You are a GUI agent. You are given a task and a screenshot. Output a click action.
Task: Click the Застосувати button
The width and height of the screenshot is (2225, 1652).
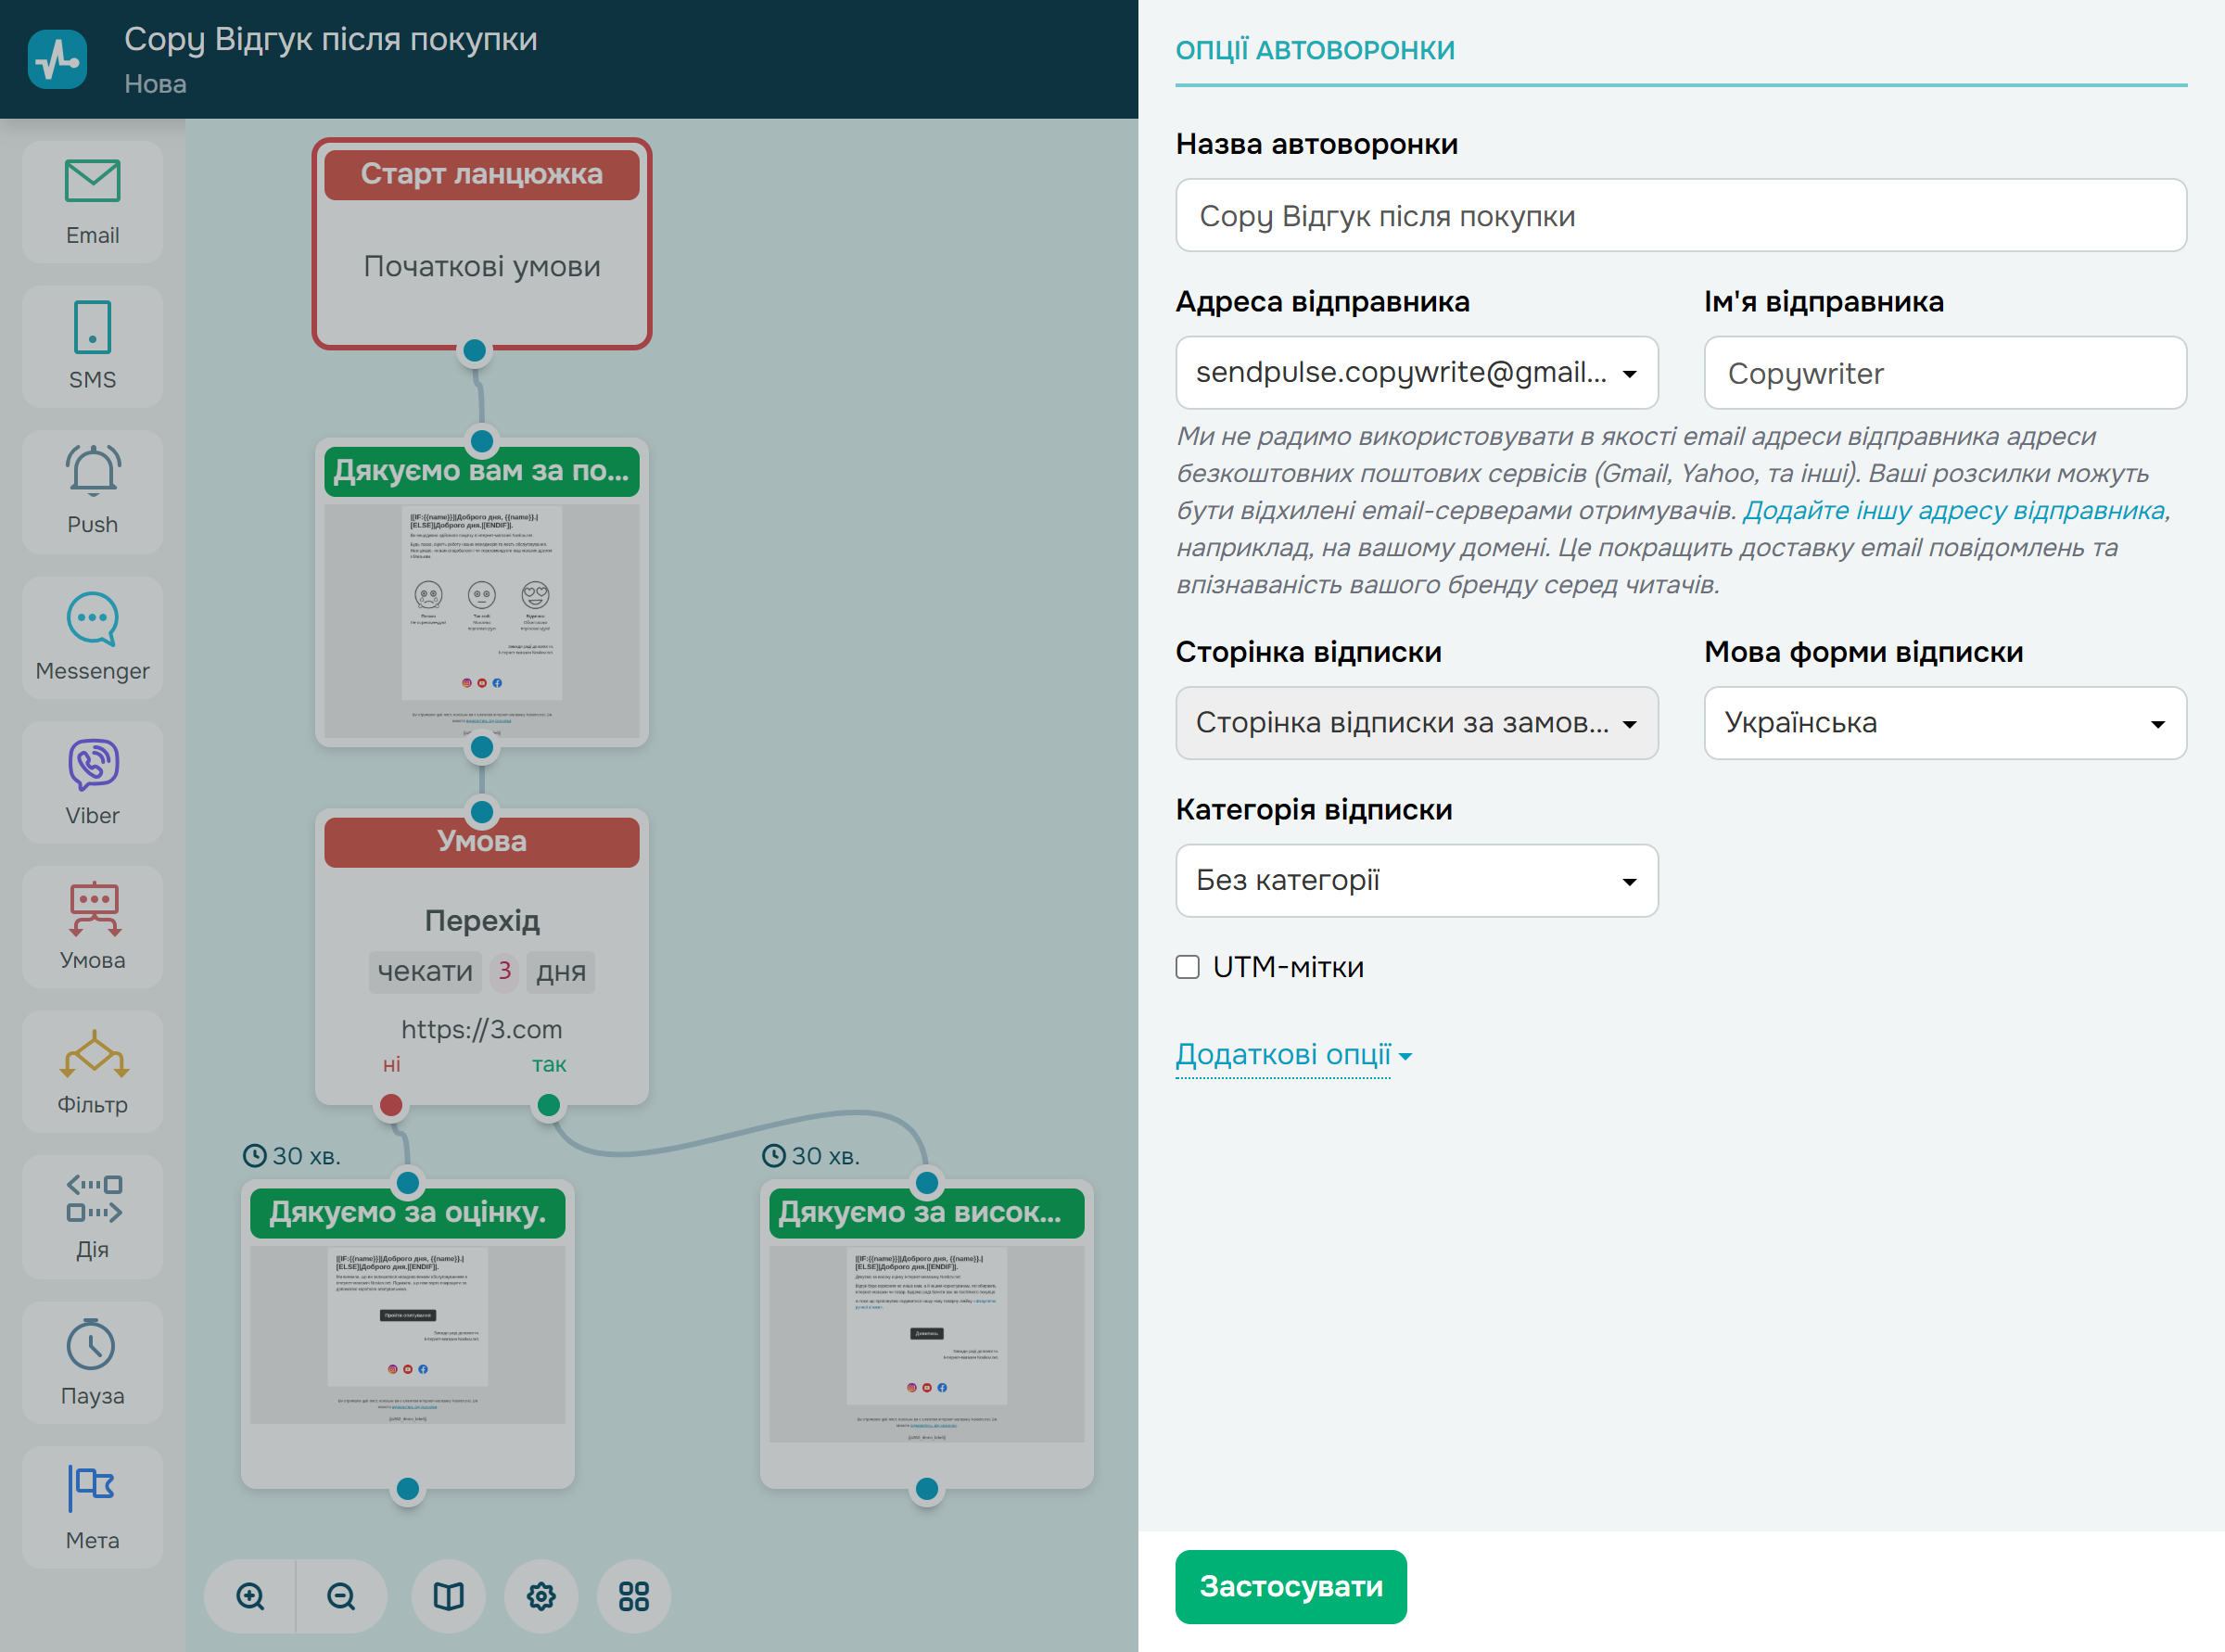1290,1587
